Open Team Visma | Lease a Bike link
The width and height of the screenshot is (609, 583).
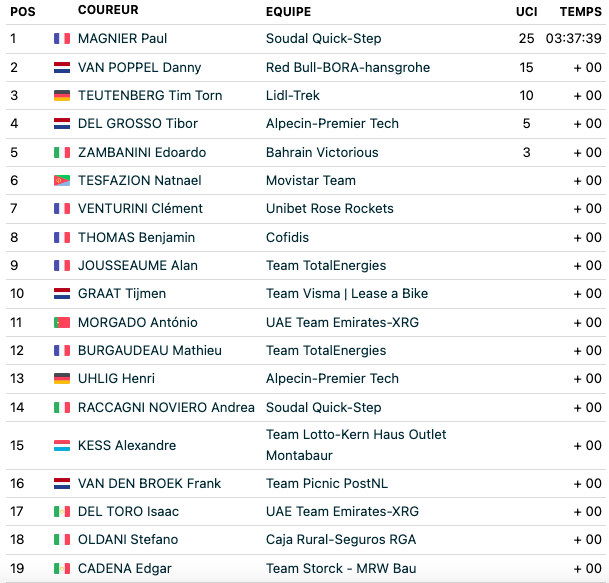click(x=347, y=294)
